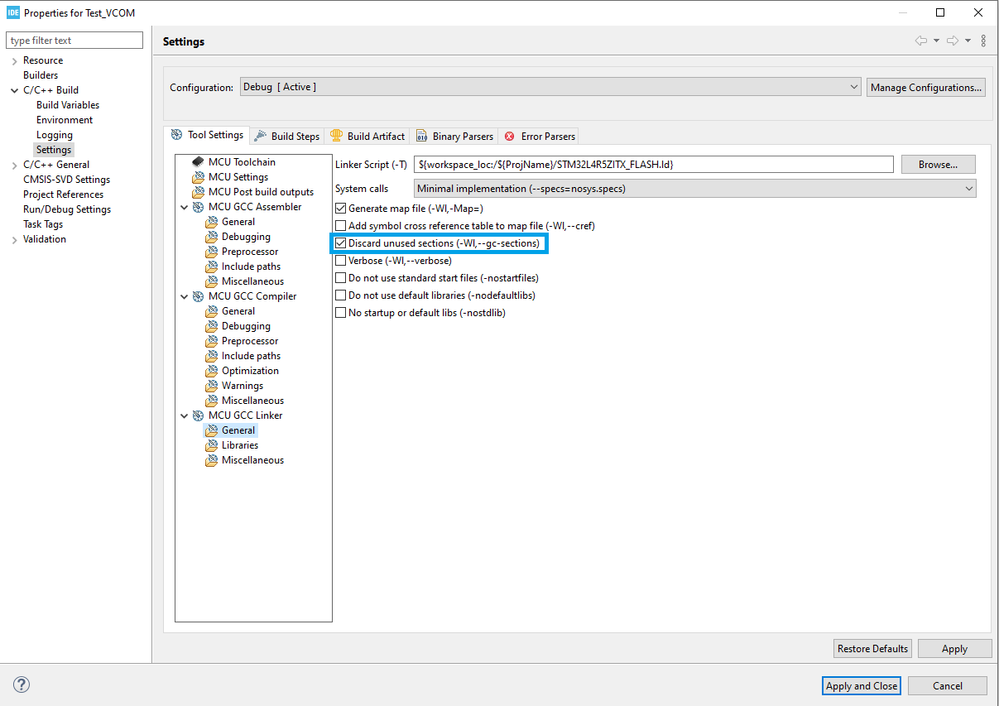Expand the Validation tree node
The height and width of the screenshot is (706, 999).
(14, 240)
